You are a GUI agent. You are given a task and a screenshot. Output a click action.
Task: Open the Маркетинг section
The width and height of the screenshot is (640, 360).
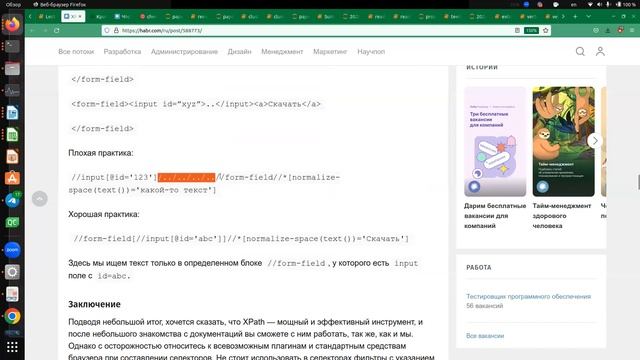tap(330, 51)
